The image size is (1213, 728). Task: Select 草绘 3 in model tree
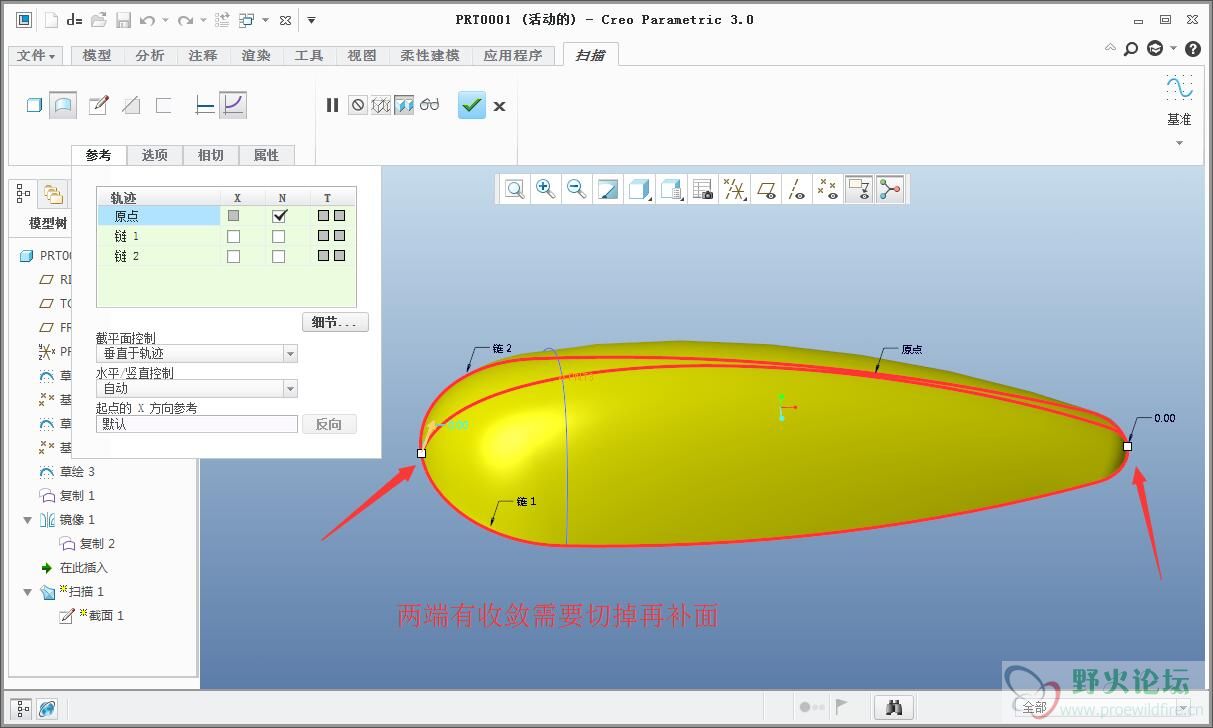coord(77,472)
